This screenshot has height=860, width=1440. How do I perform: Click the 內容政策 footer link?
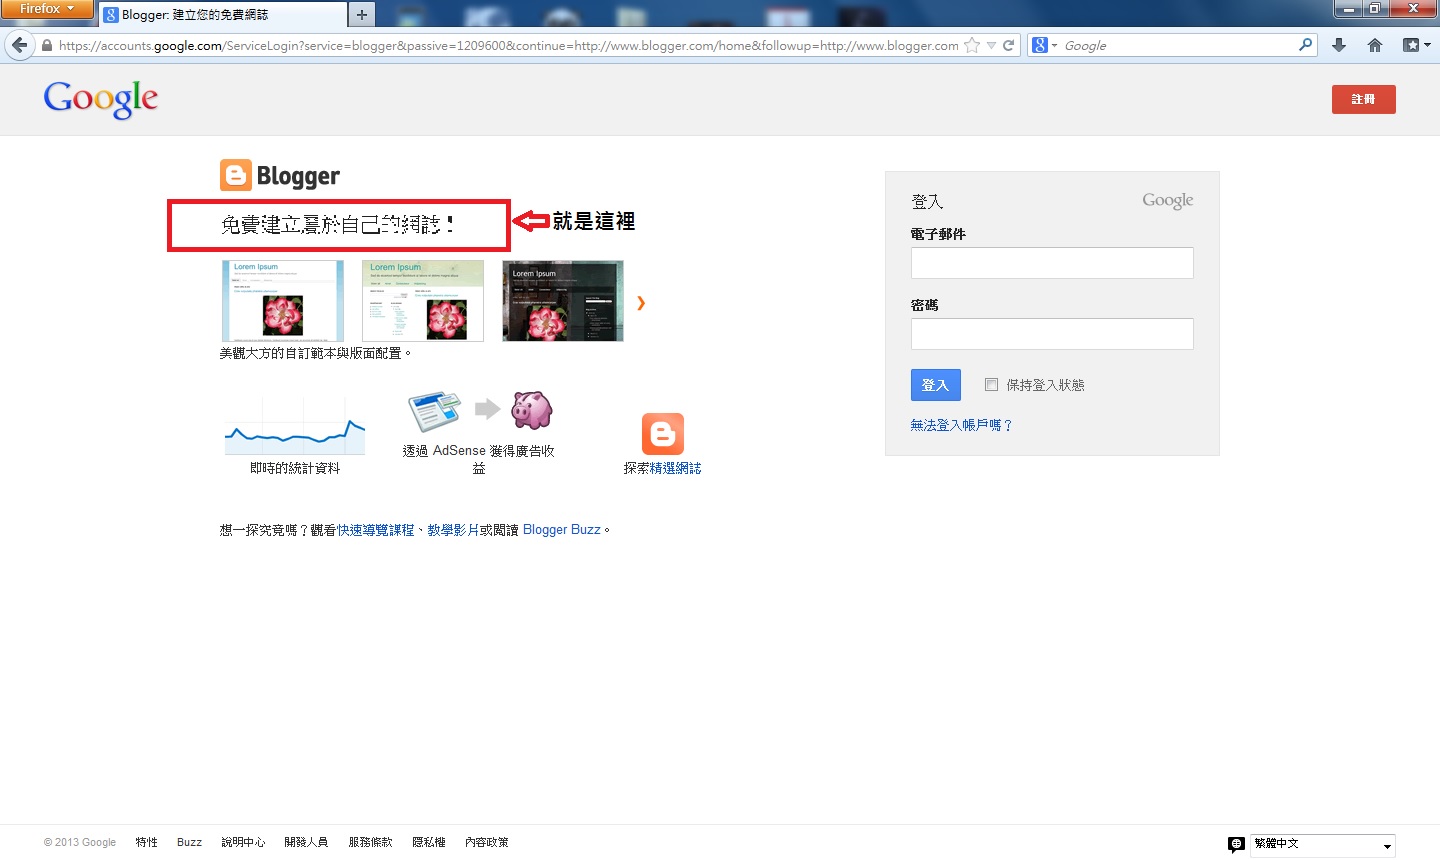pyautogui.click(x=487, y=842)
